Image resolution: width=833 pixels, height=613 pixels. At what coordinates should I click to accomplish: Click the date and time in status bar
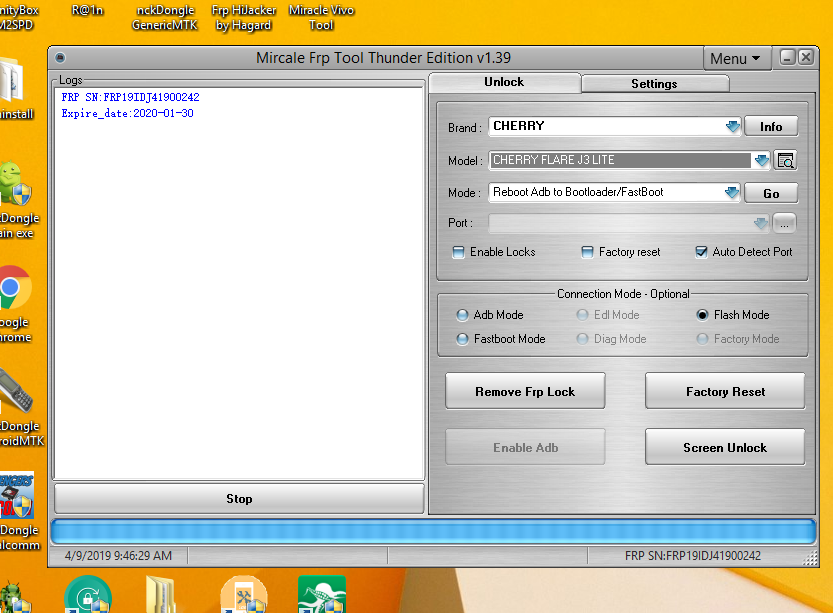(118, 556)
